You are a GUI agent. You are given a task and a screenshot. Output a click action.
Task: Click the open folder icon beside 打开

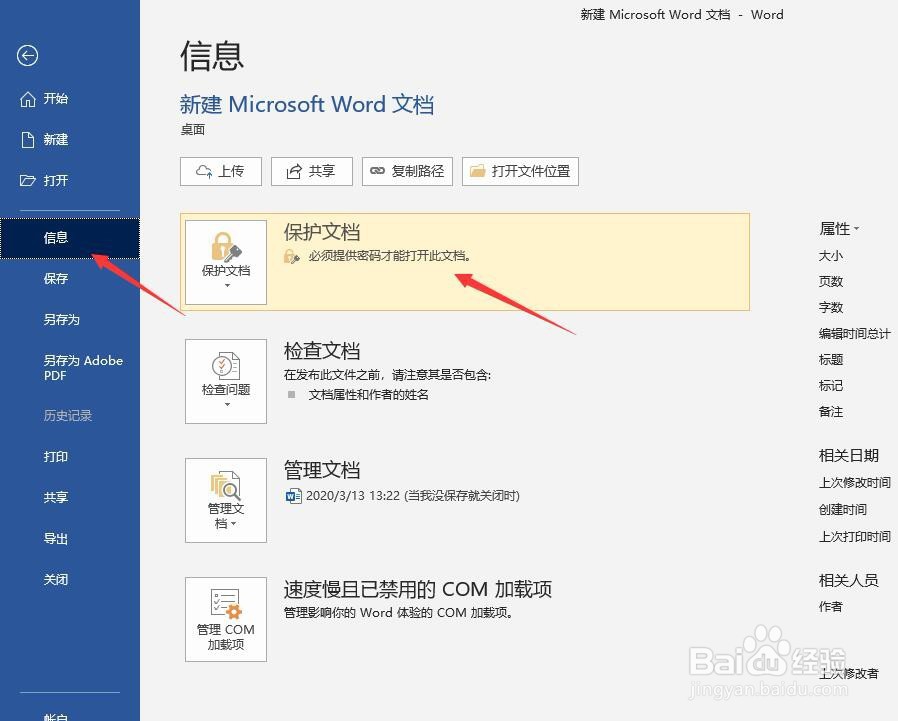click(27, 180)
